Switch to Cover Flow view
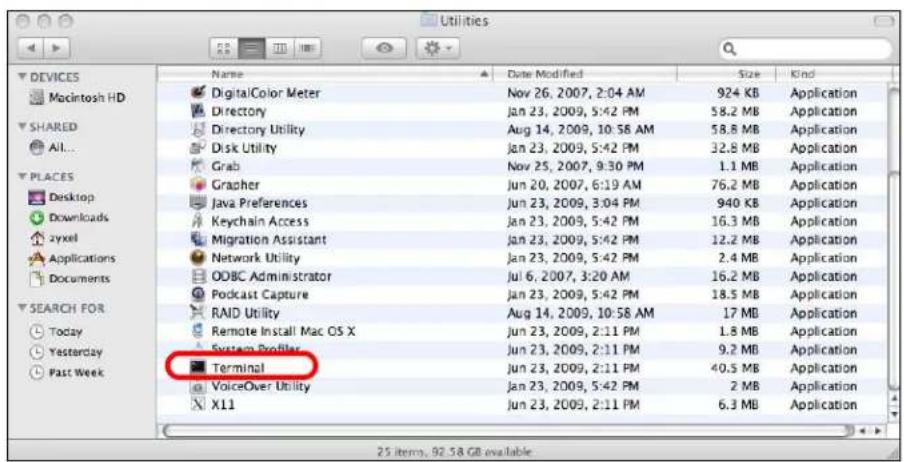Viewport: 904px width, 462px height. (306, 49)
